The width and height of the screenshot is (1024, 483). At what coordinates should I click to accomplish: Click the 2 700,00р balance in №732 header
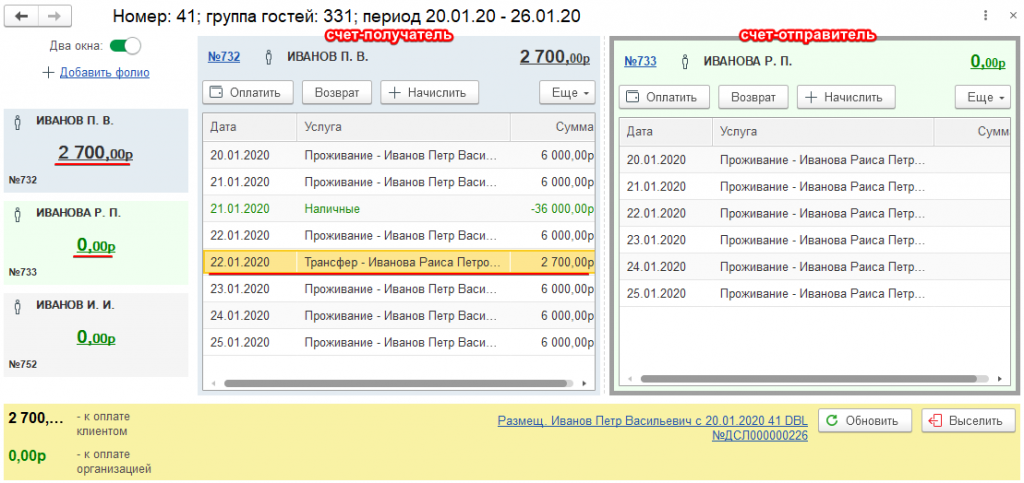pyautogui.click(x=555, y=57)
